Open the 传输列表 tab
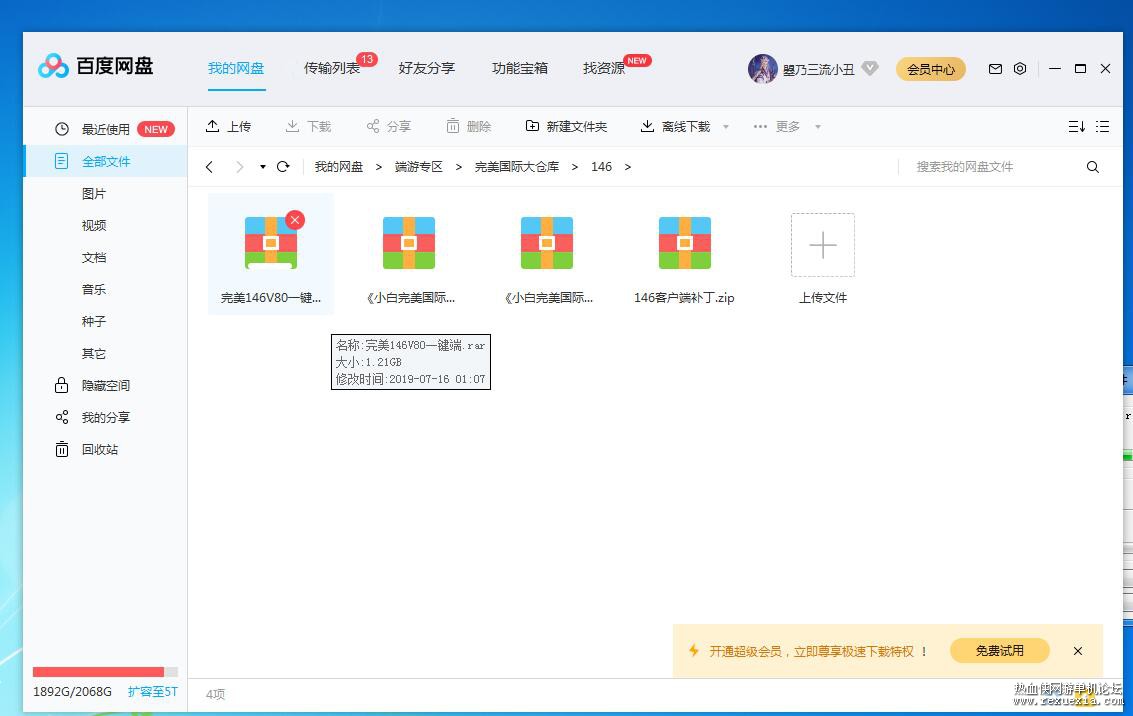This screenshot has width=1133, height=716. coord(332,69)
